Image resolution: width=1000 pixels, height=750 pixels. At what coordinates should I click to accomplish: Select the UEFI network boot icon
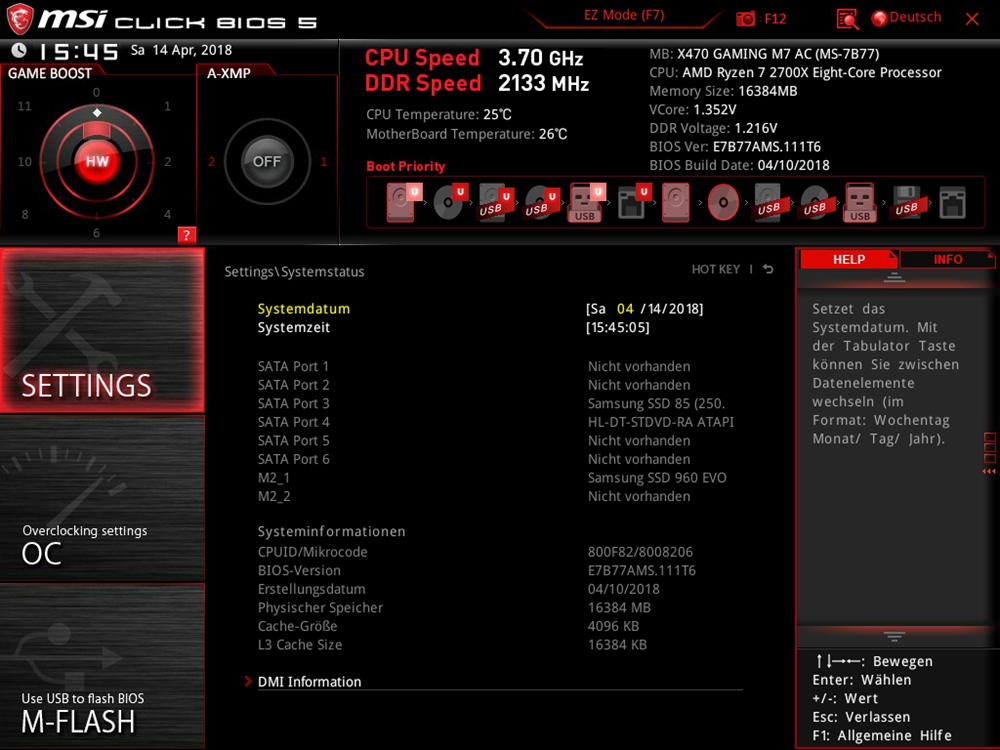633,202
